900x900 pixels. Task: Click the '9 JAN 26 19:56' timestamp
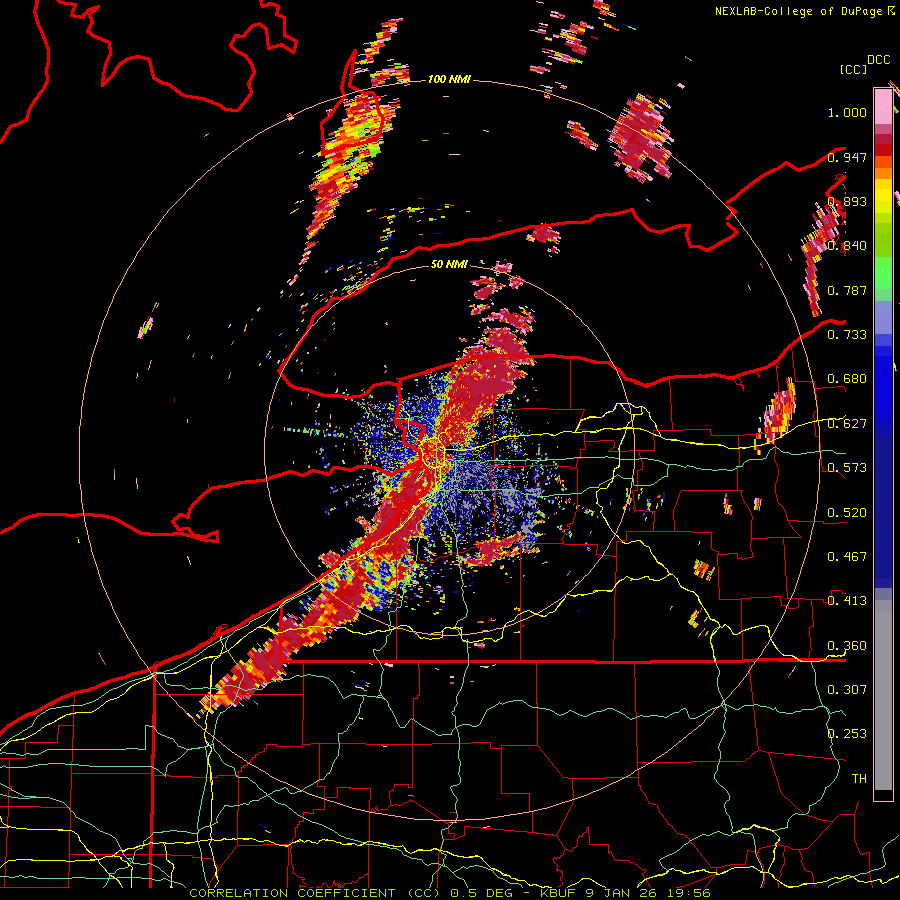(x=648, y=893)
